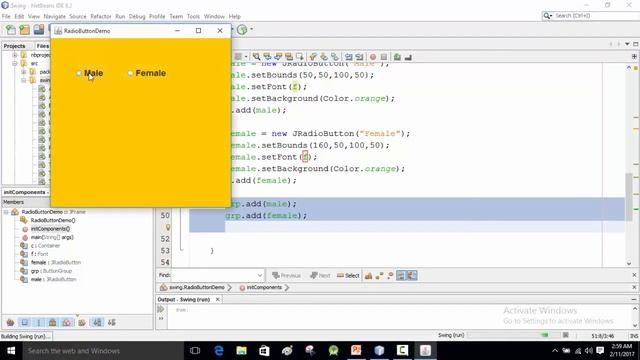Click the red Start Macro Recording icon
The height and width of the screenshot is (360, 640).
pyautogui.click(x=373, y=57)
